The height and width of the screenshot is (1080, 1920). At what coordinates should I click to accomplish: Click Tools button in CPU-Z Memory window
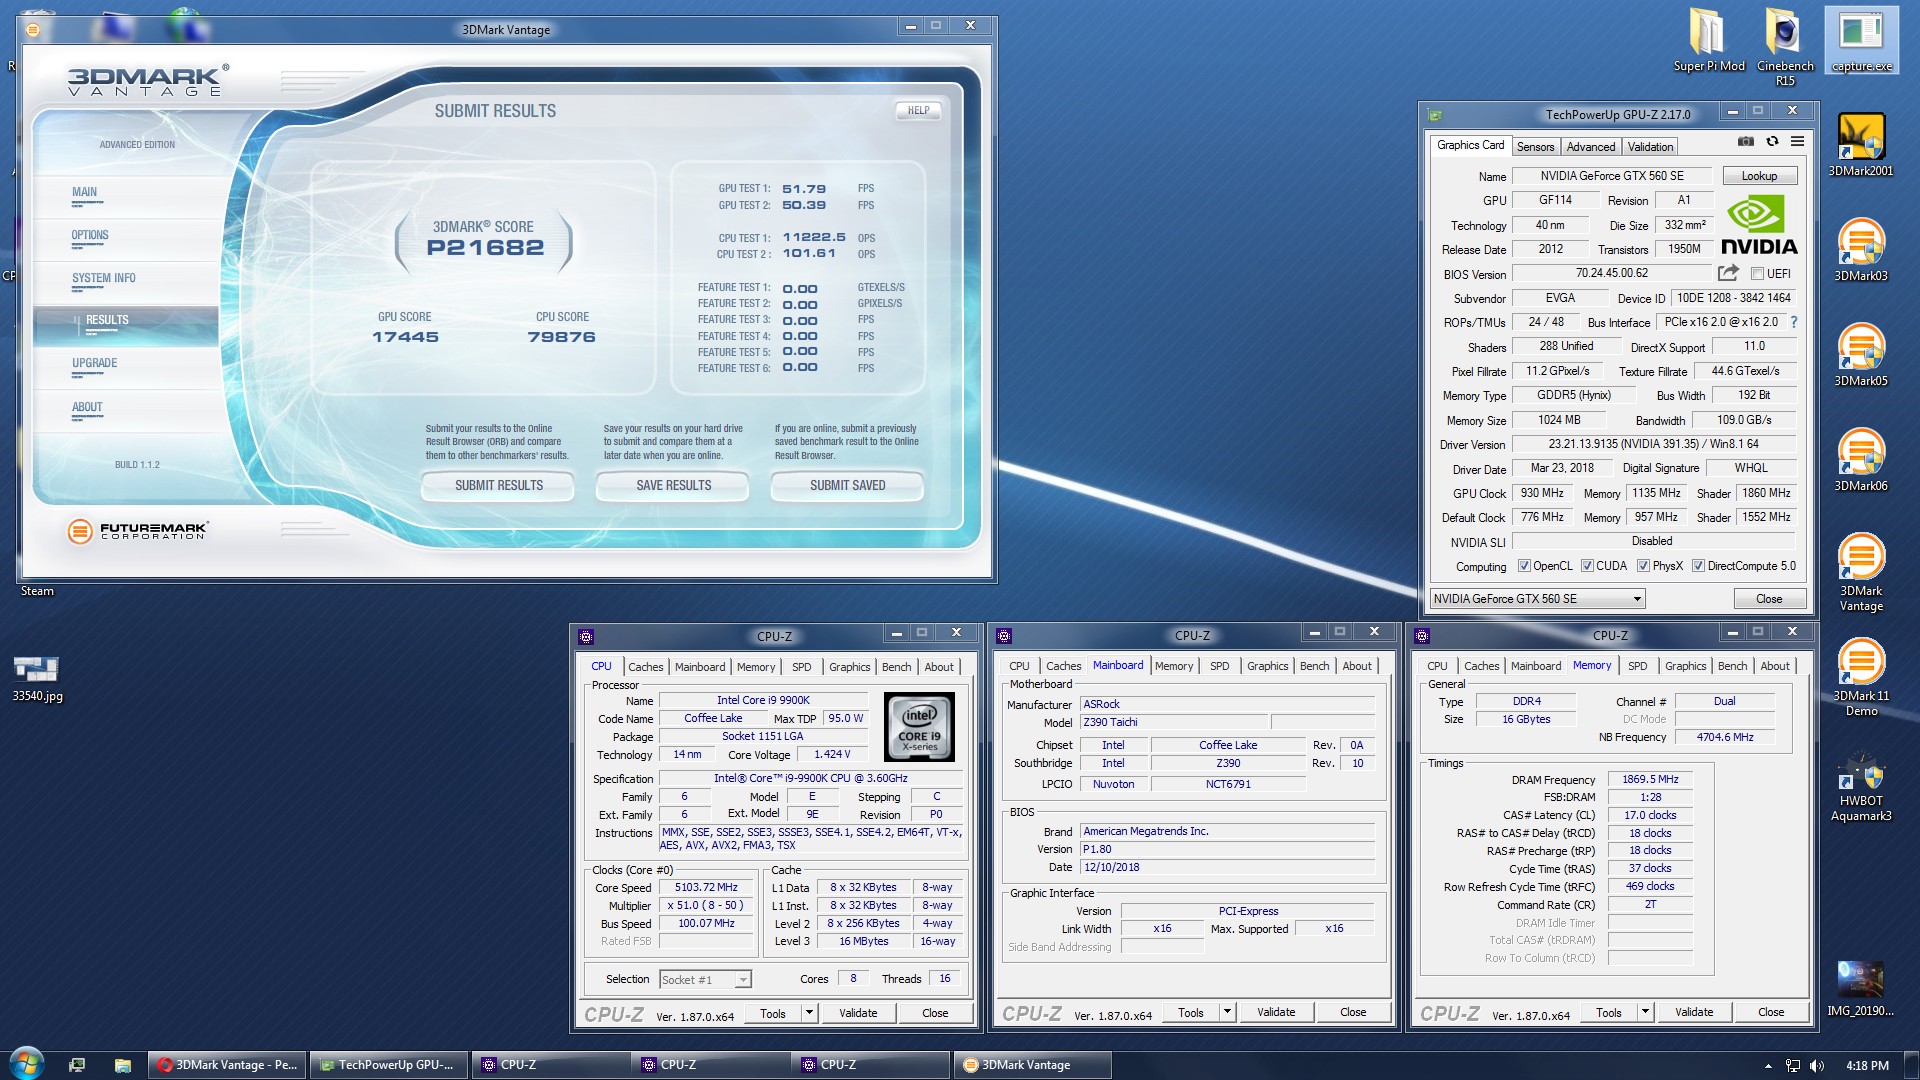pos(1608,1012)
